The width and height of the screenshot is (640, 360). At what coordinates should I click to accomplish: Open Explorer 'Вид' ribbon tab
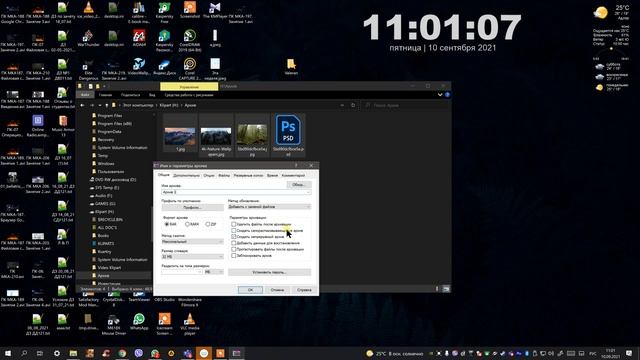(152, 95)
